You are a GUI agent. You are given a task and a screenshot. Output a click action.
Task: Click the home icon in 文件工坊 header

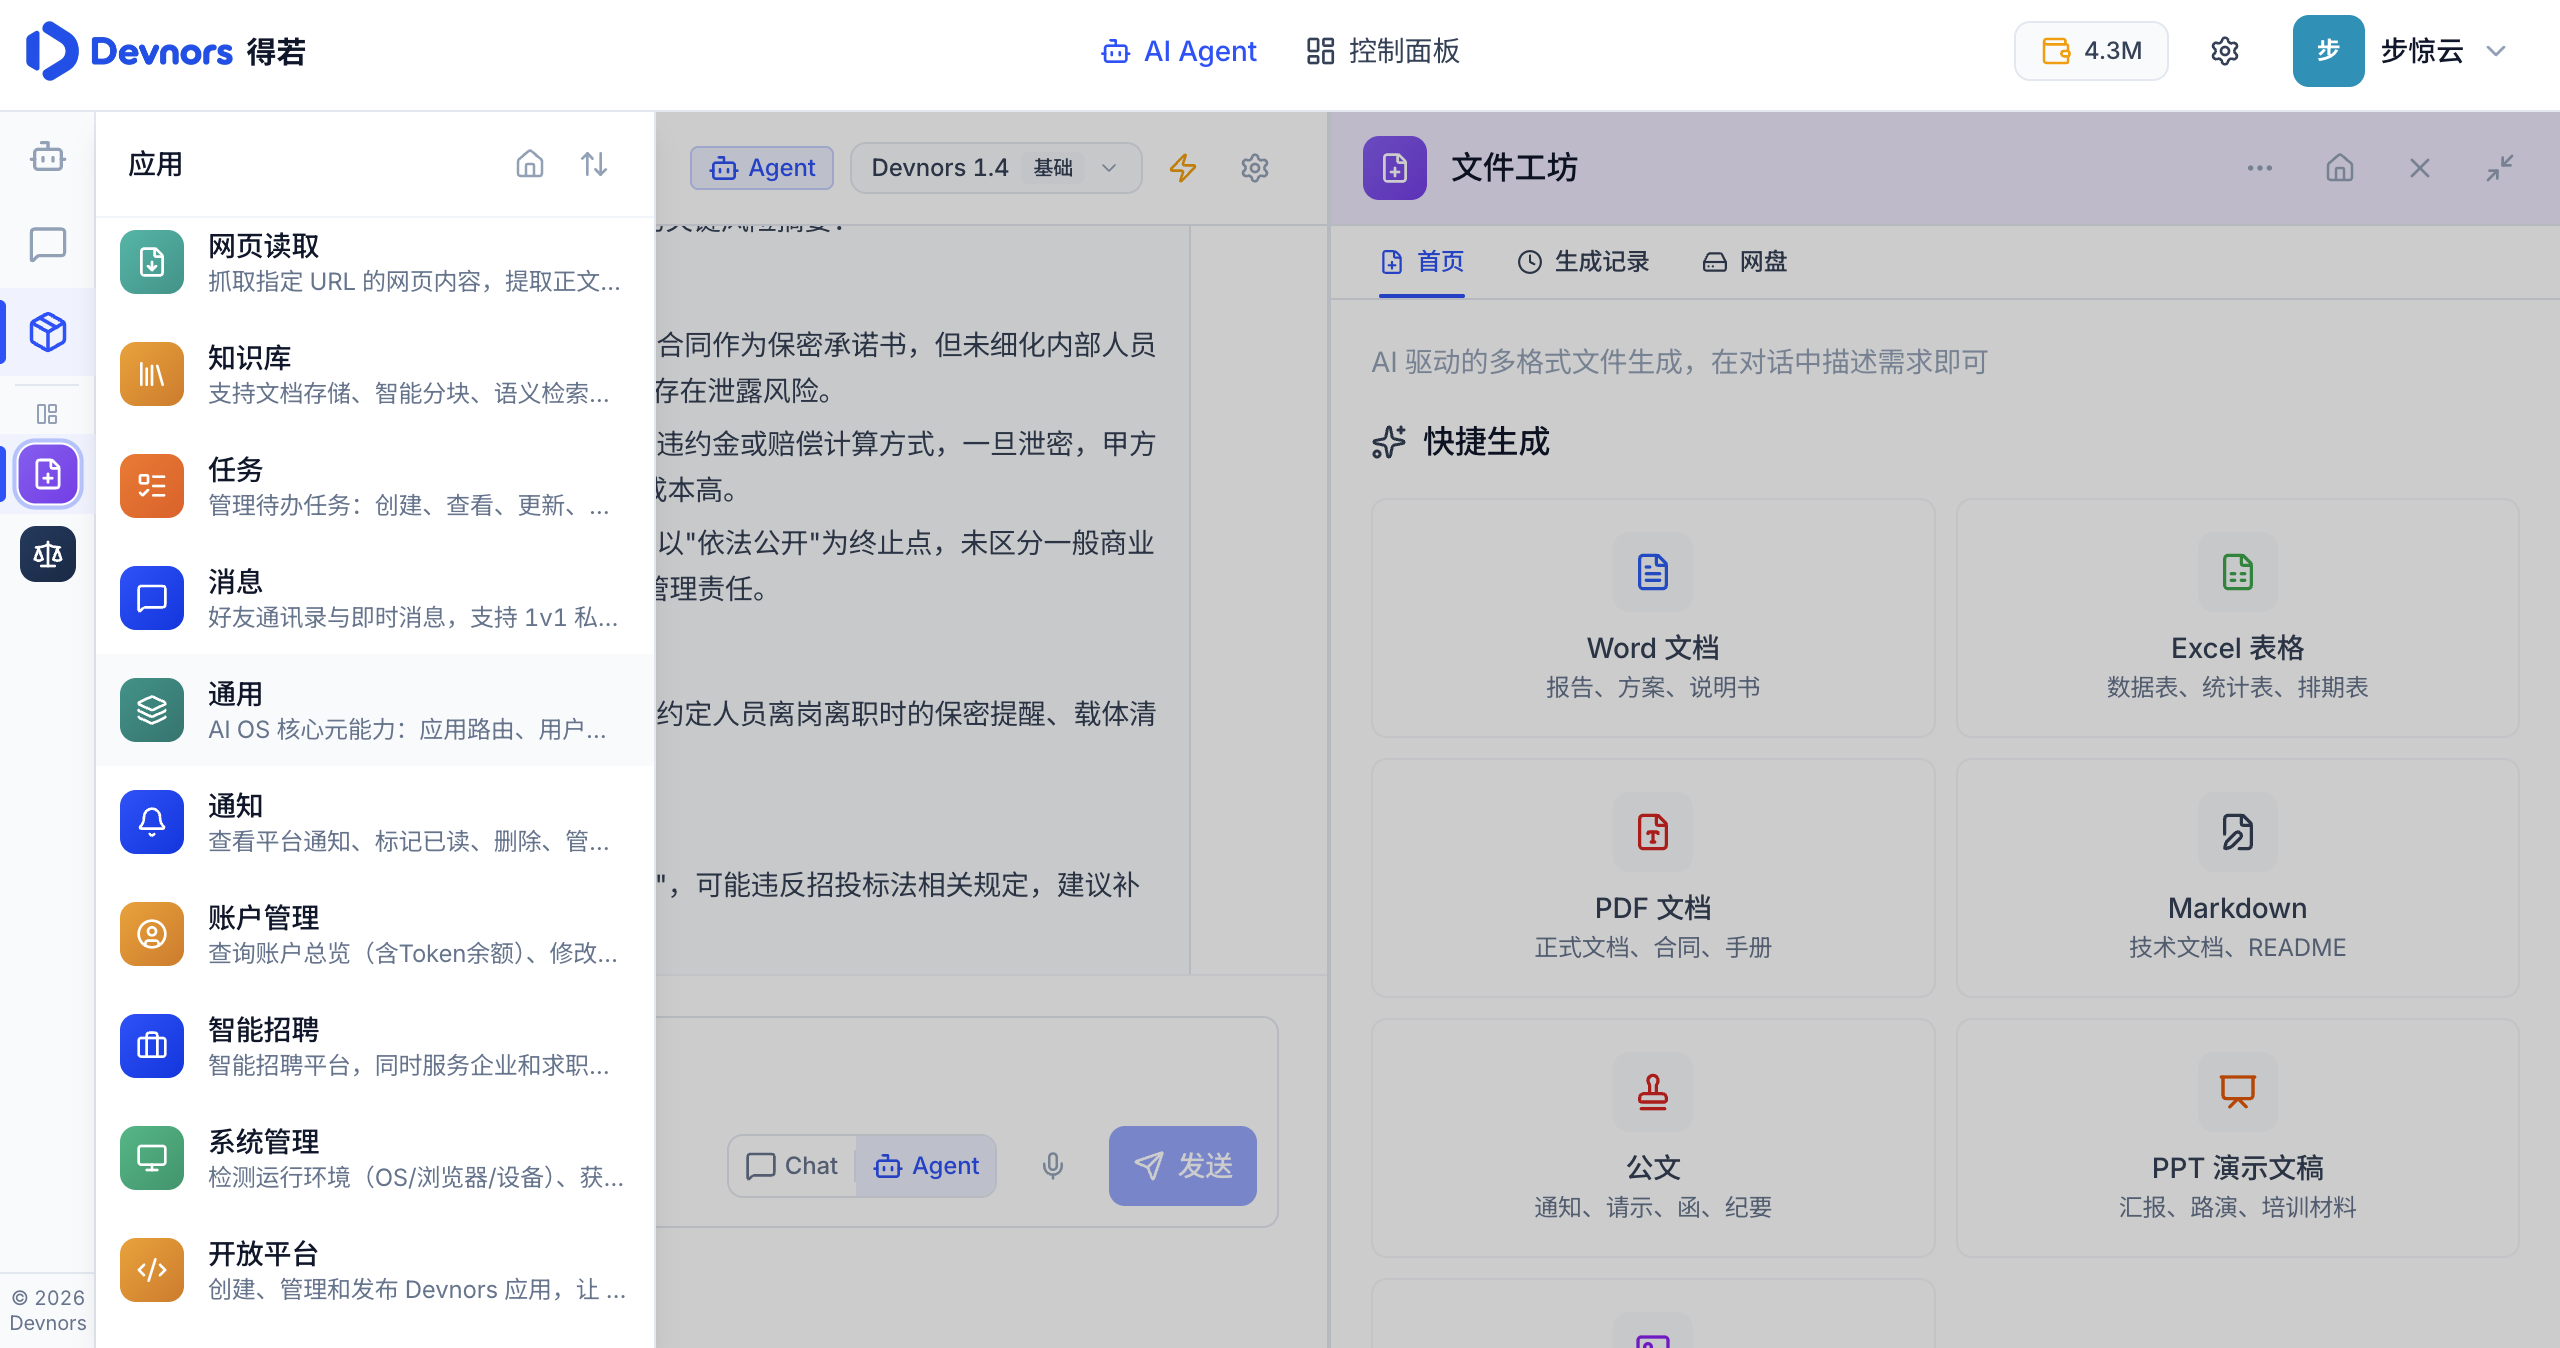click(2339, 167)
